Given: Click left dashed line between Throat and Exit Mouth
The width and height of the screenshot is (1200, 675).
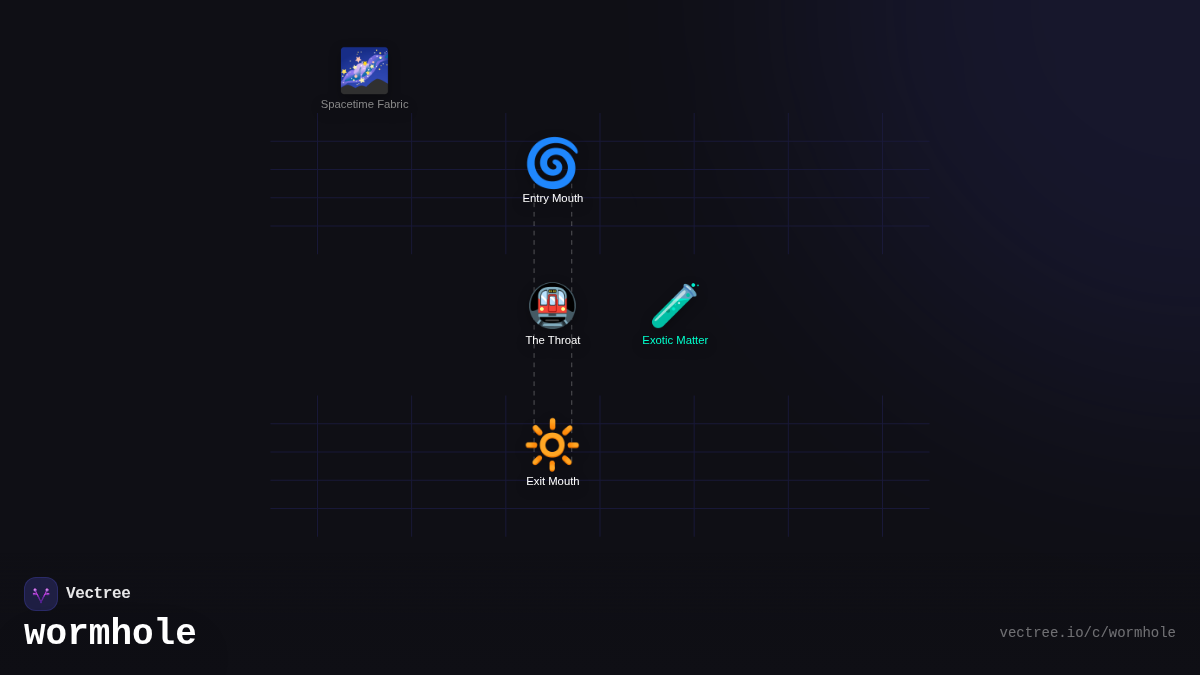Looking at the screenshot, I should point(534,385).
